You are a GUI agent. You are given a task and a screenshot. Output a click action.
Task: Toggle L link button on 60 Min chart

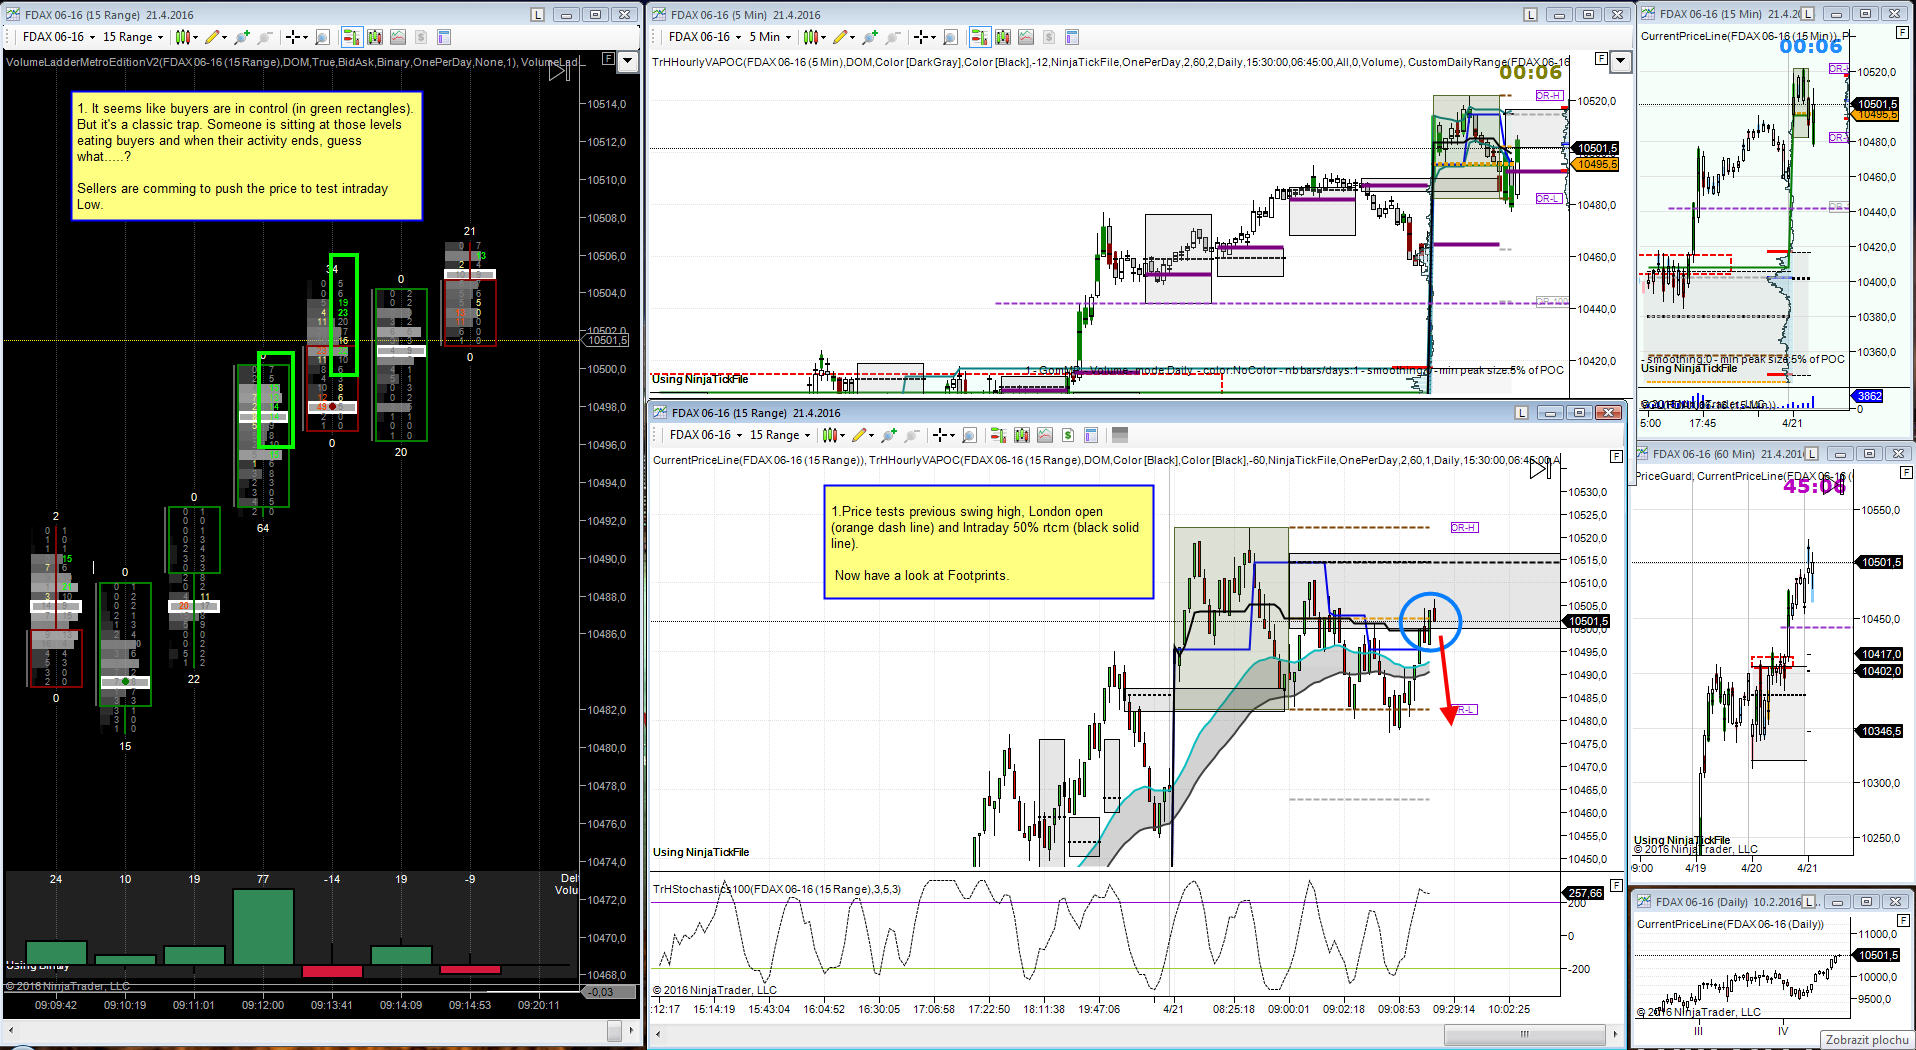pyautogui.click(x=1811, y=454)
